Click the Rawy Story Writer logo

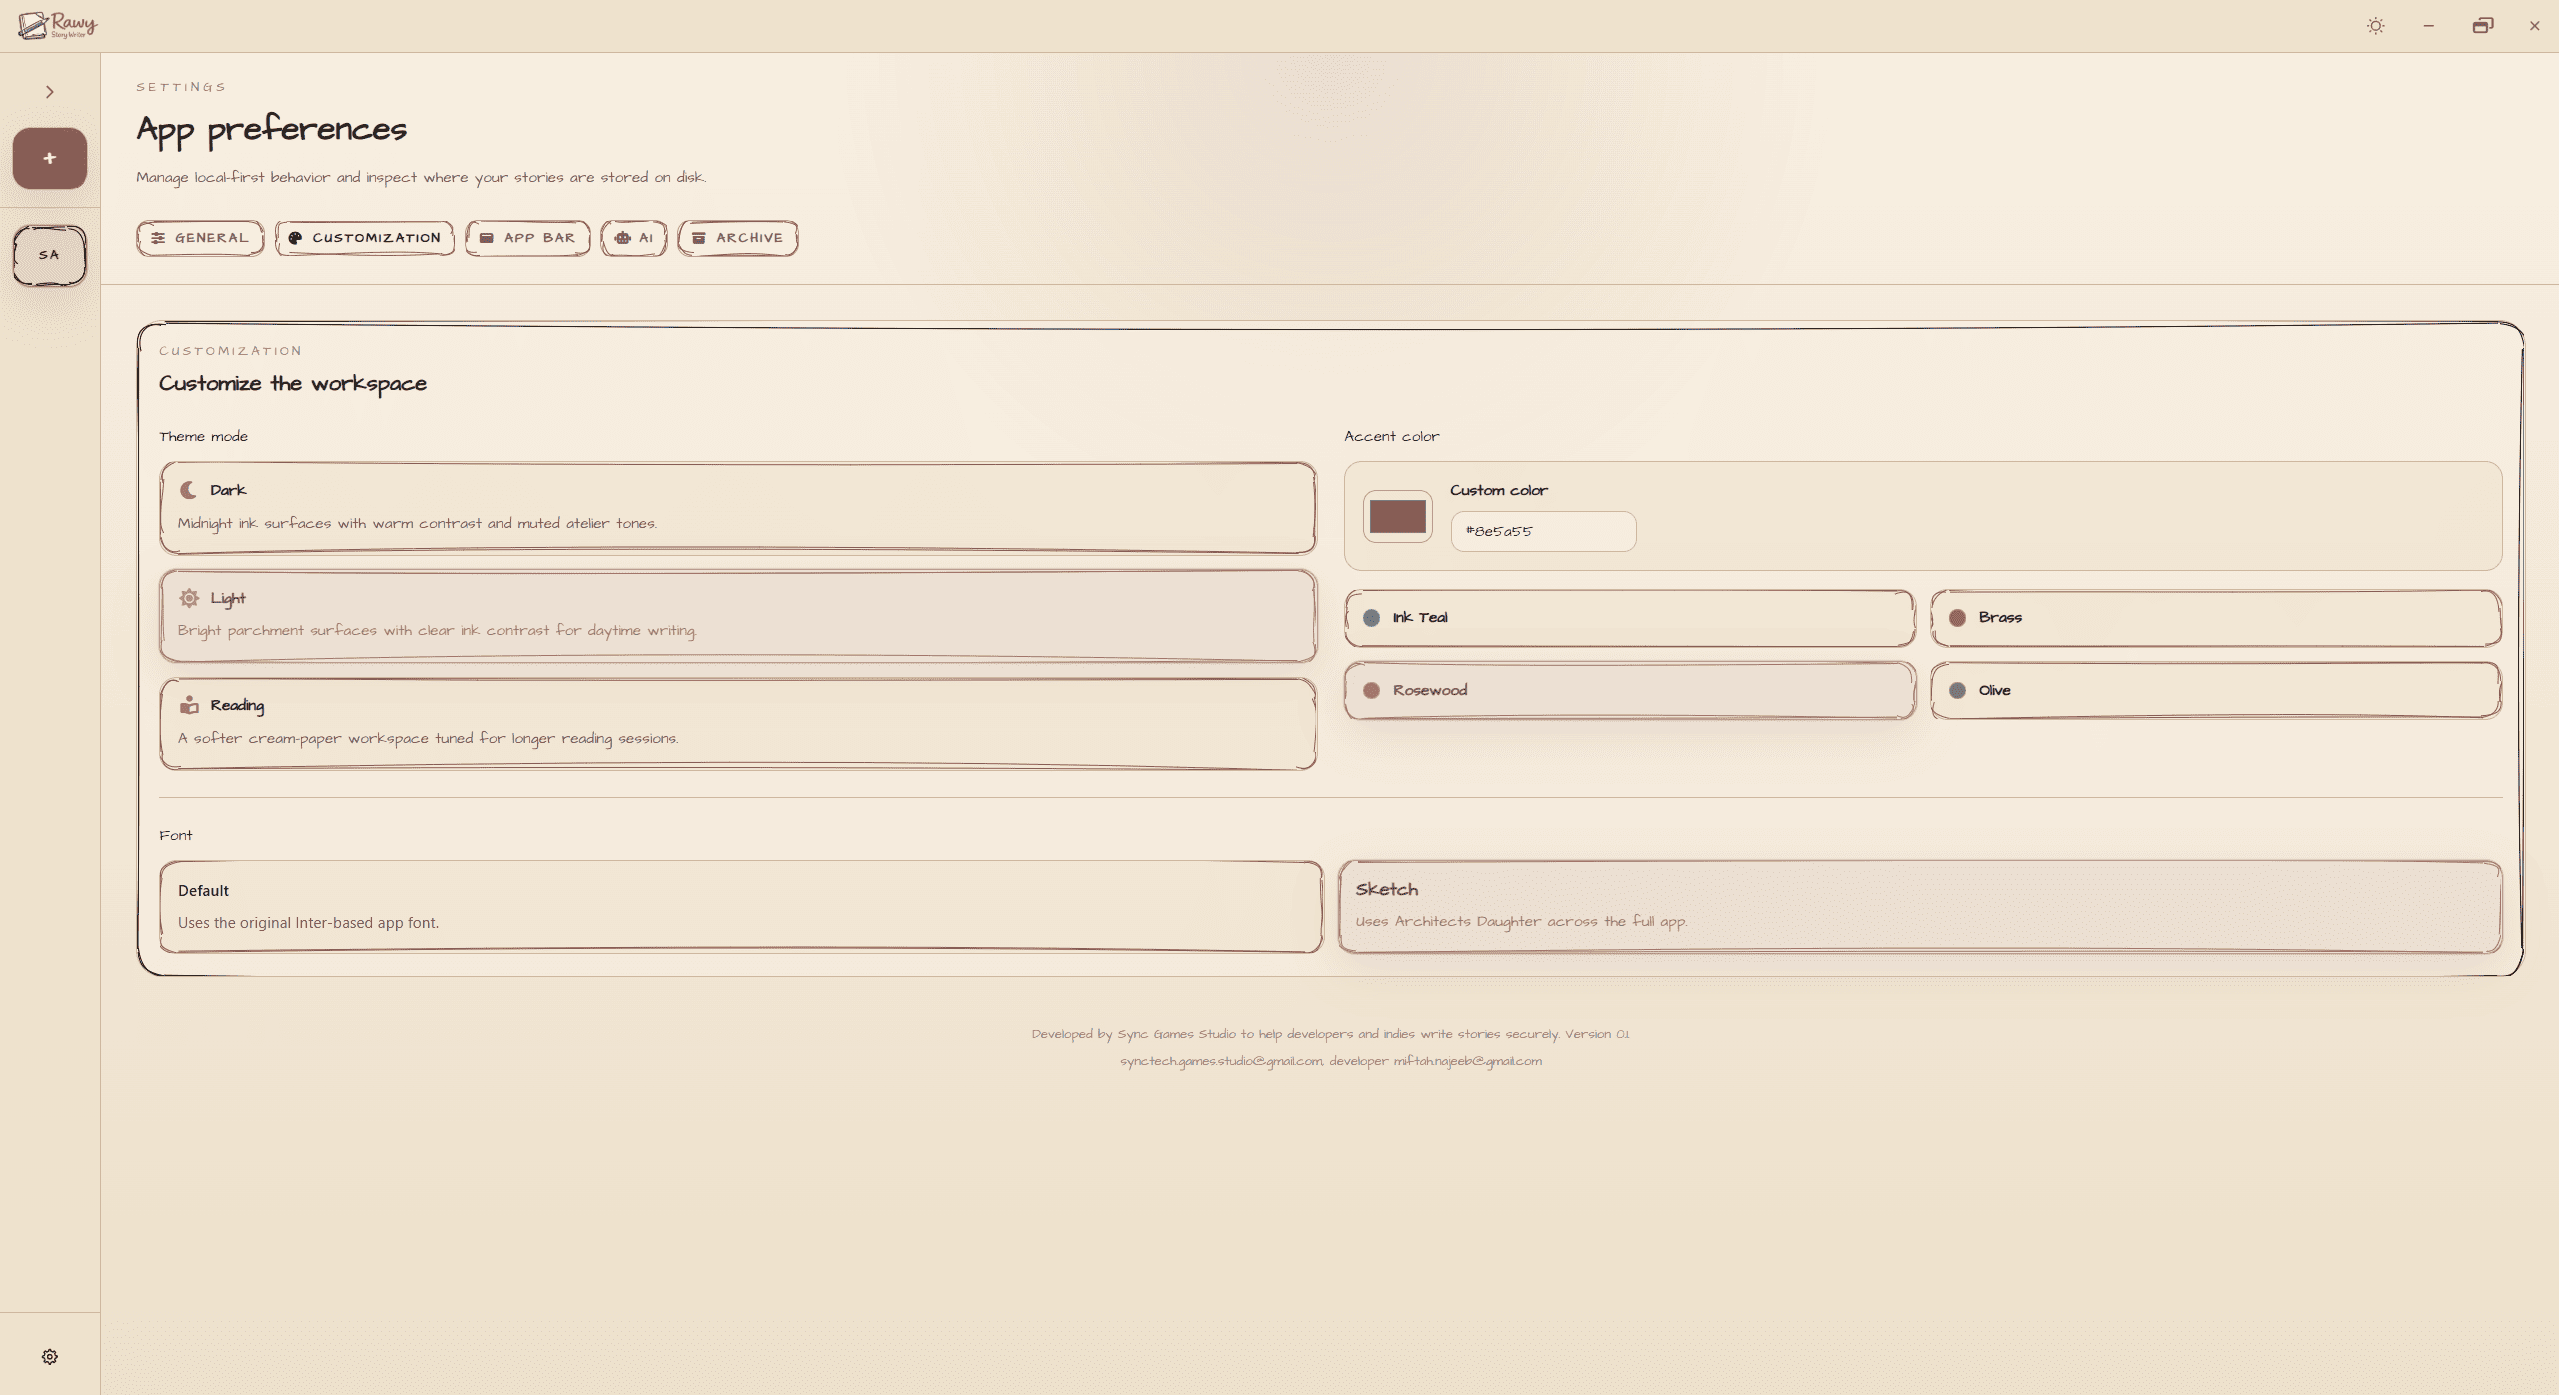58,25
